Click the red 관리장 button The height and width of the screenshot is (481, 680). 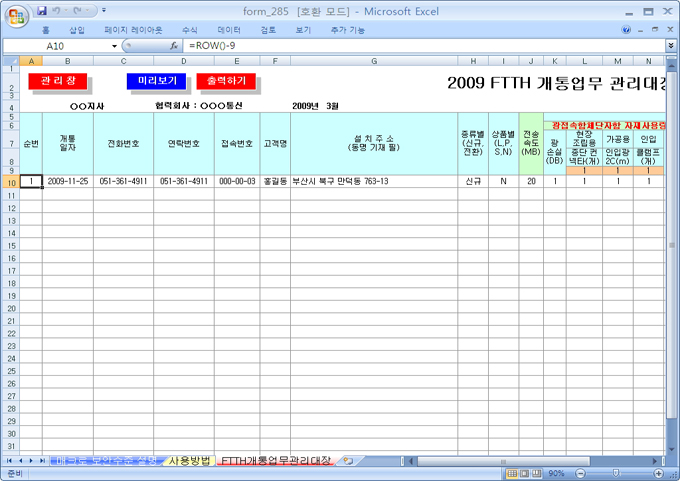click(57, 81)
